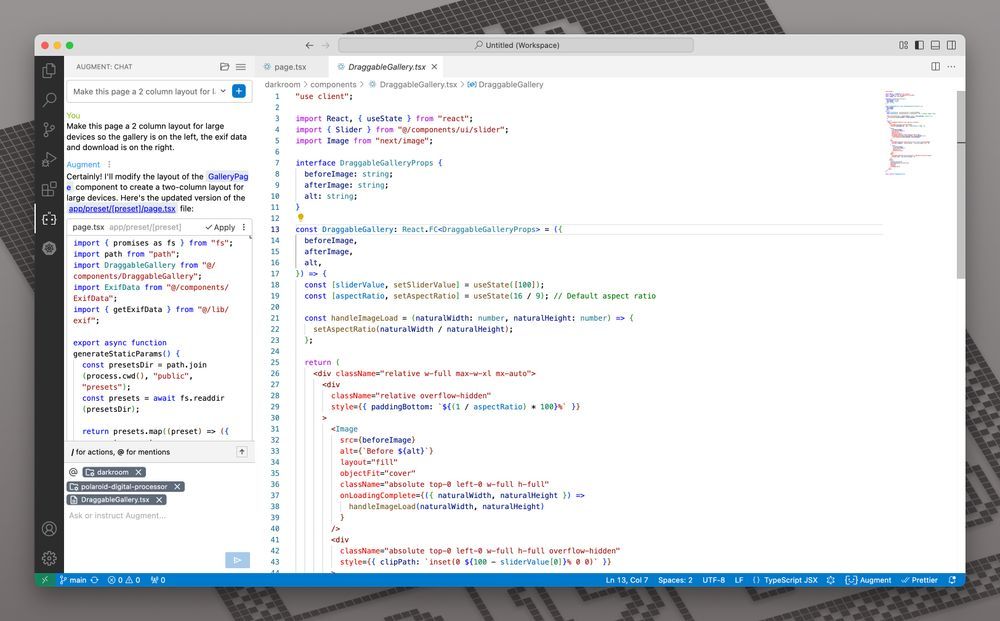The width and height of the screenshot is (1000, 621).
Task: Open Source Control view in activity bar
Action: pos(49,129)
